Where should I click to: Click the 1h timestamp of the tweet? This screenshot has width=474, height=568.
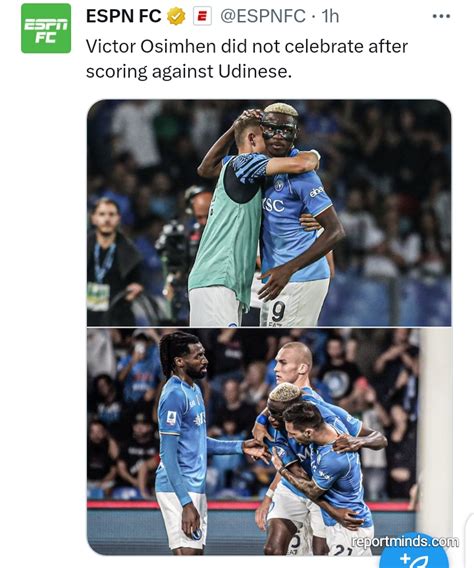click(x=330, y=16)
